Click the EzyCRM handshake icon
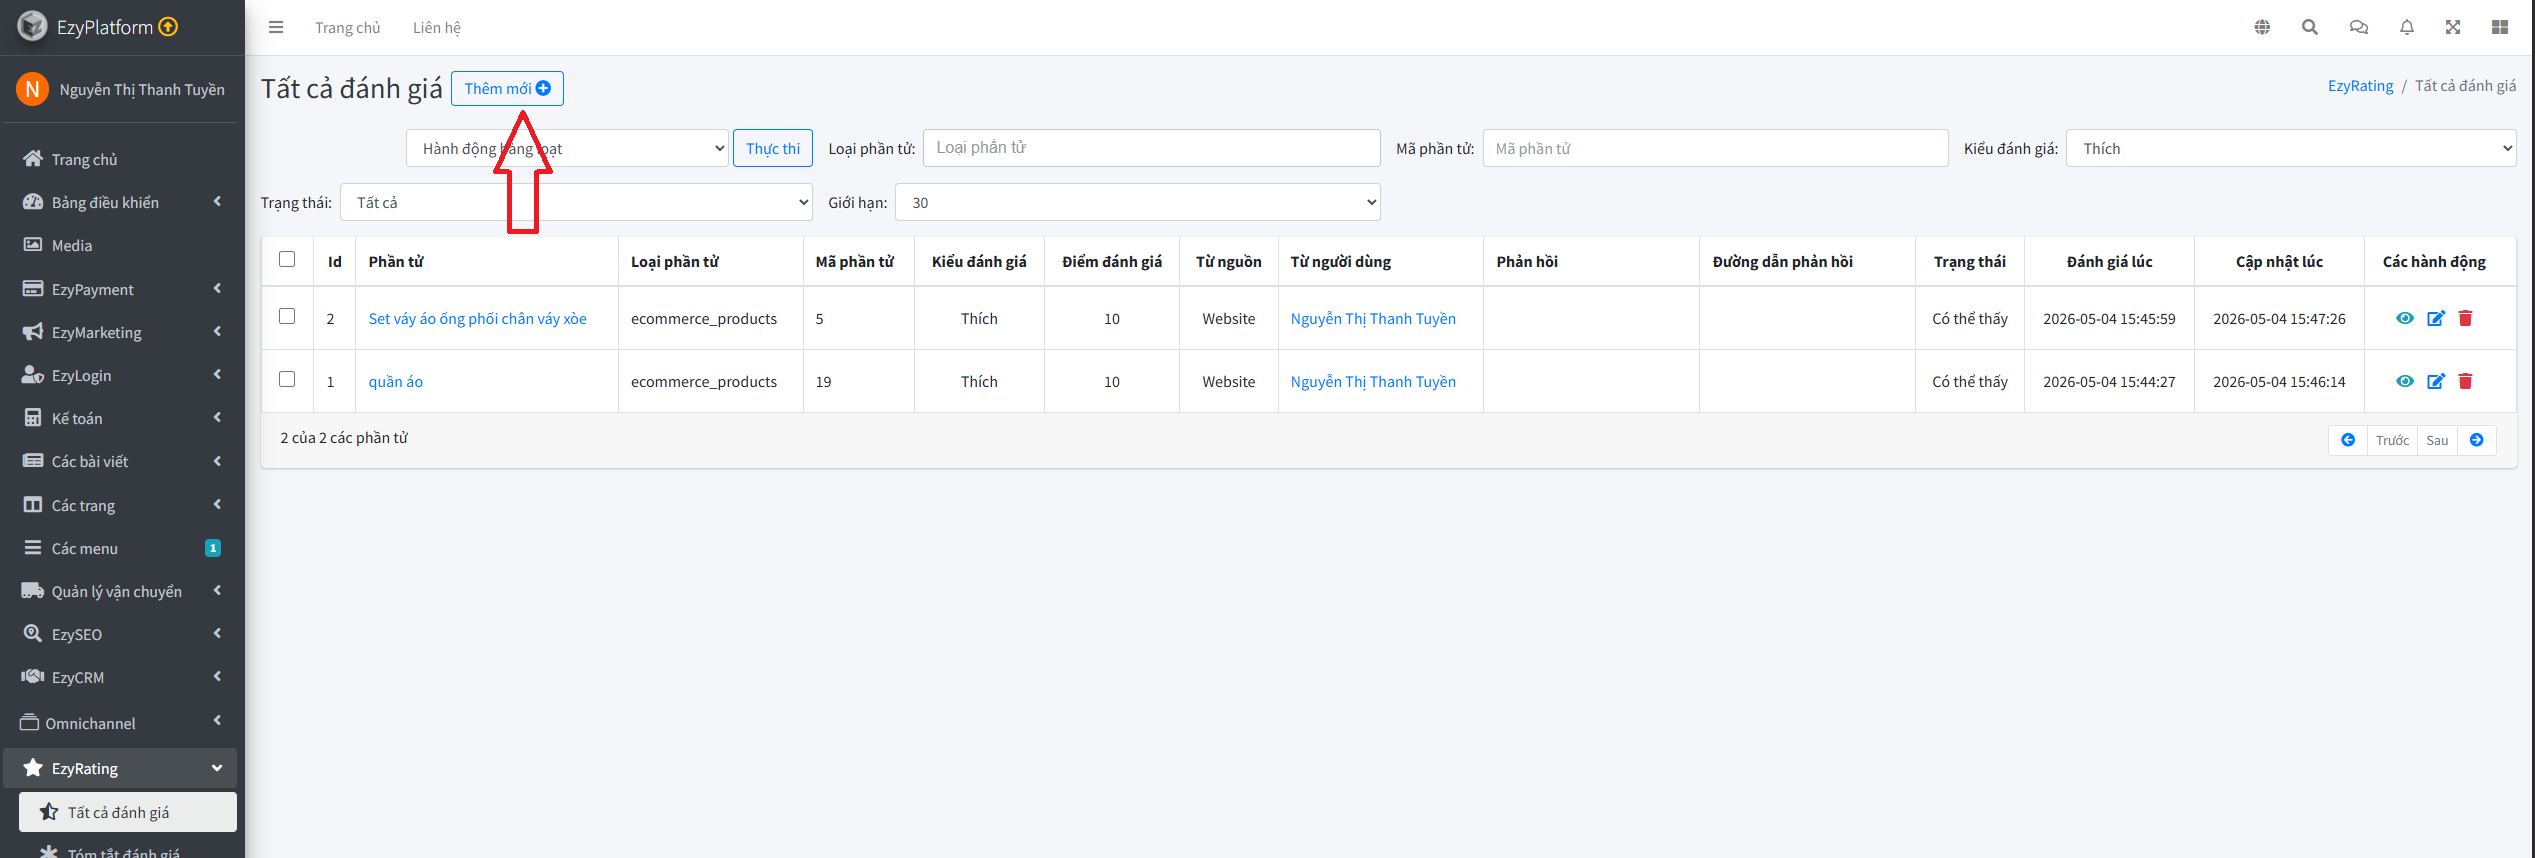This screenshot has width=2535, height=858. tap(33, 677)
